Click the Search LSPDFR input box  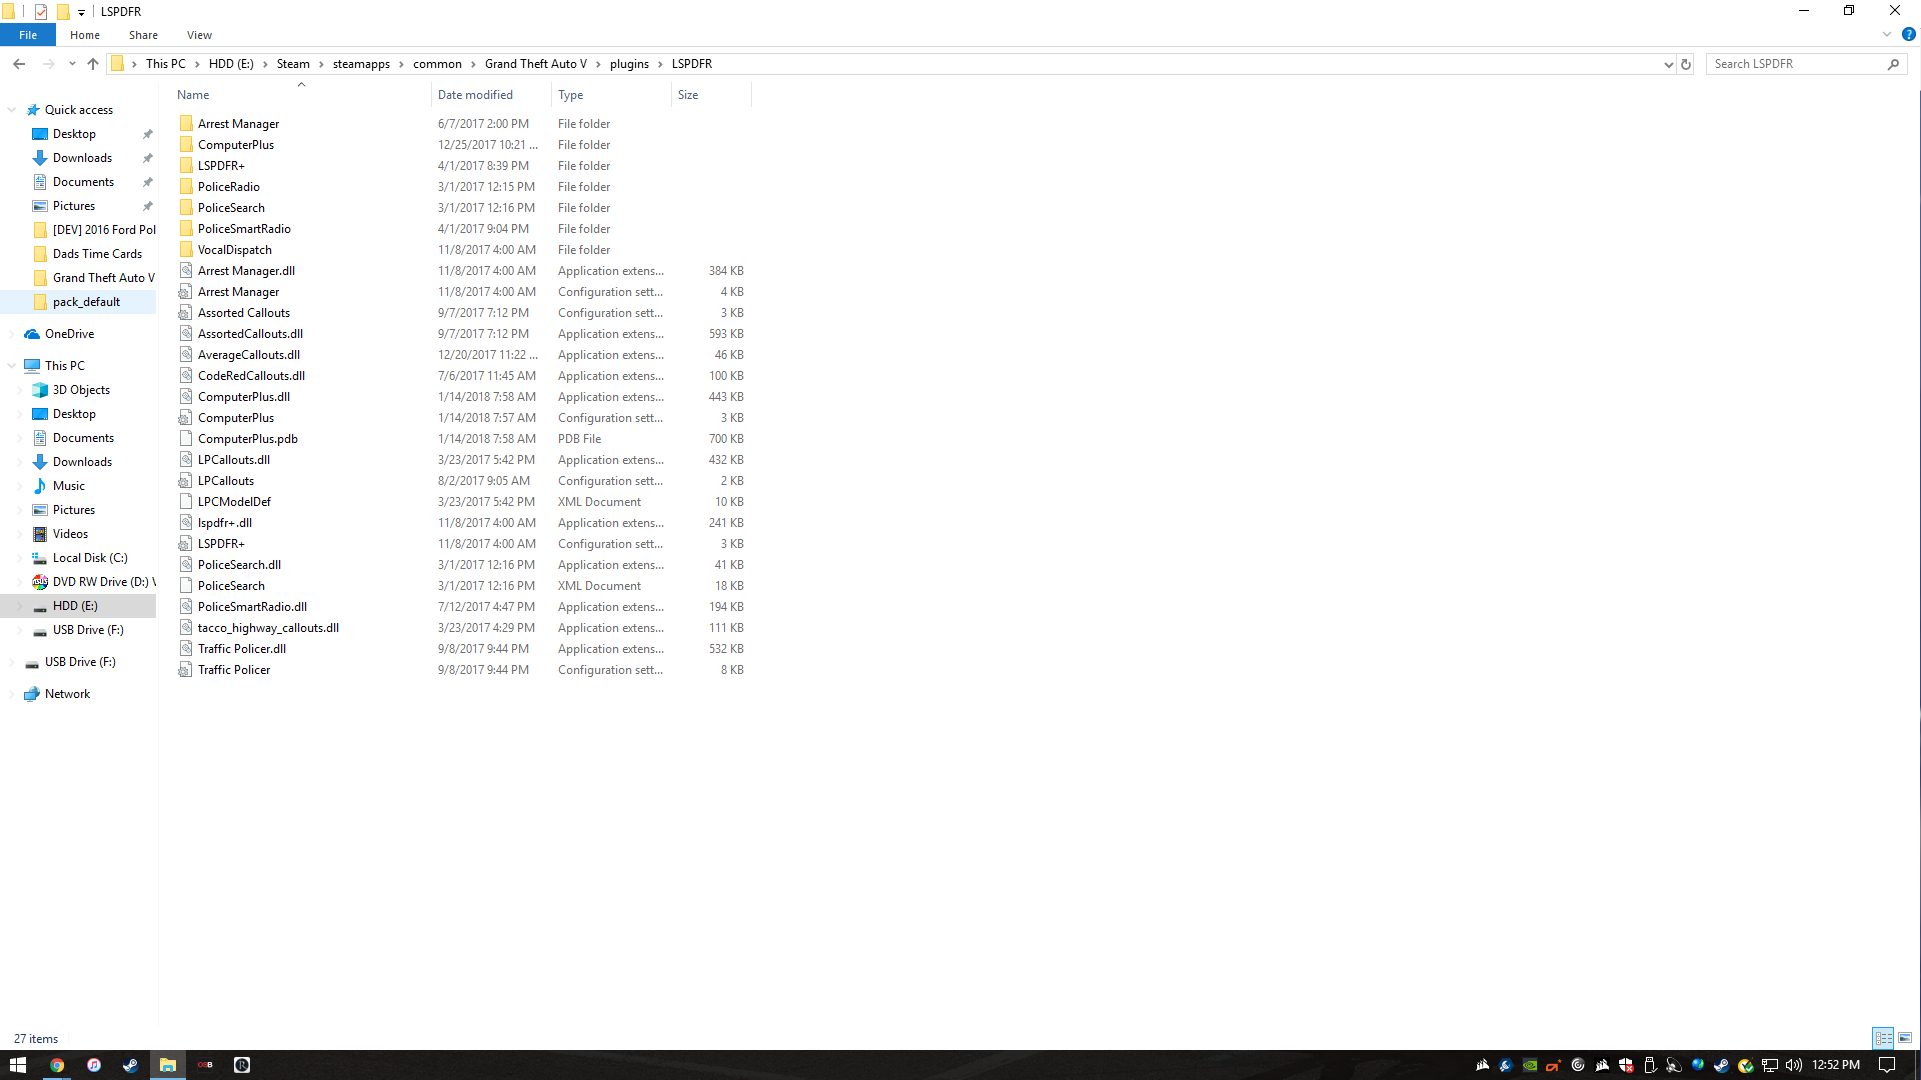pyautogui.click(x=1796, y=64)
